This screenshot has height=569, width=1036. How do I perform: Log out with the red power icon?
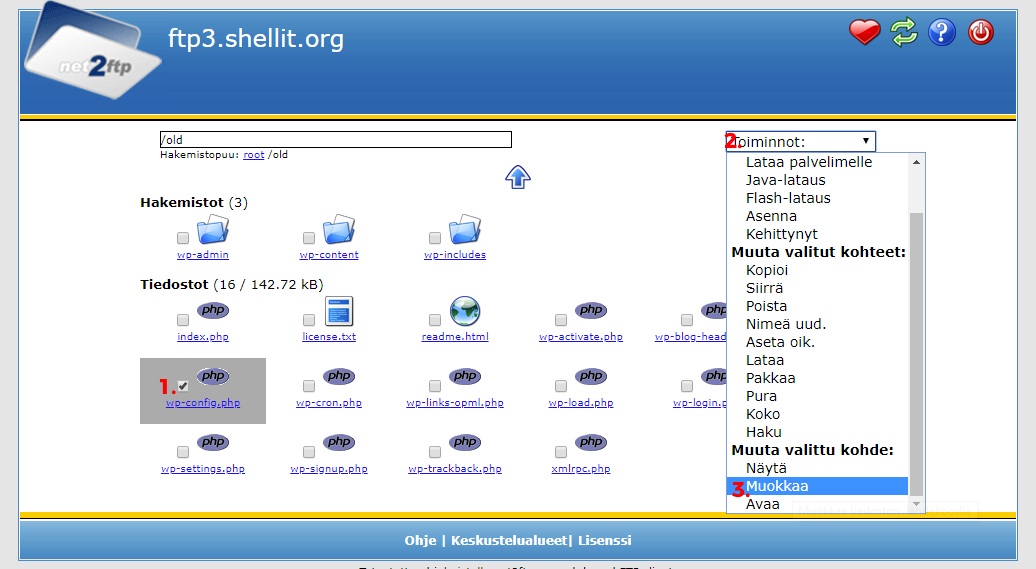pyautogui.click(x=980, y=32)
